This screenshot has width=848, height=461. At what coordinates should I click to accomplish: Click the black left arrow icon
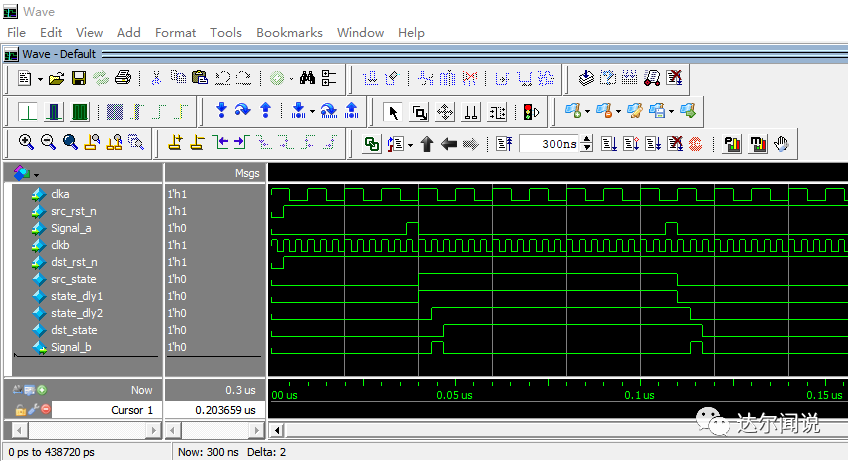449,144
